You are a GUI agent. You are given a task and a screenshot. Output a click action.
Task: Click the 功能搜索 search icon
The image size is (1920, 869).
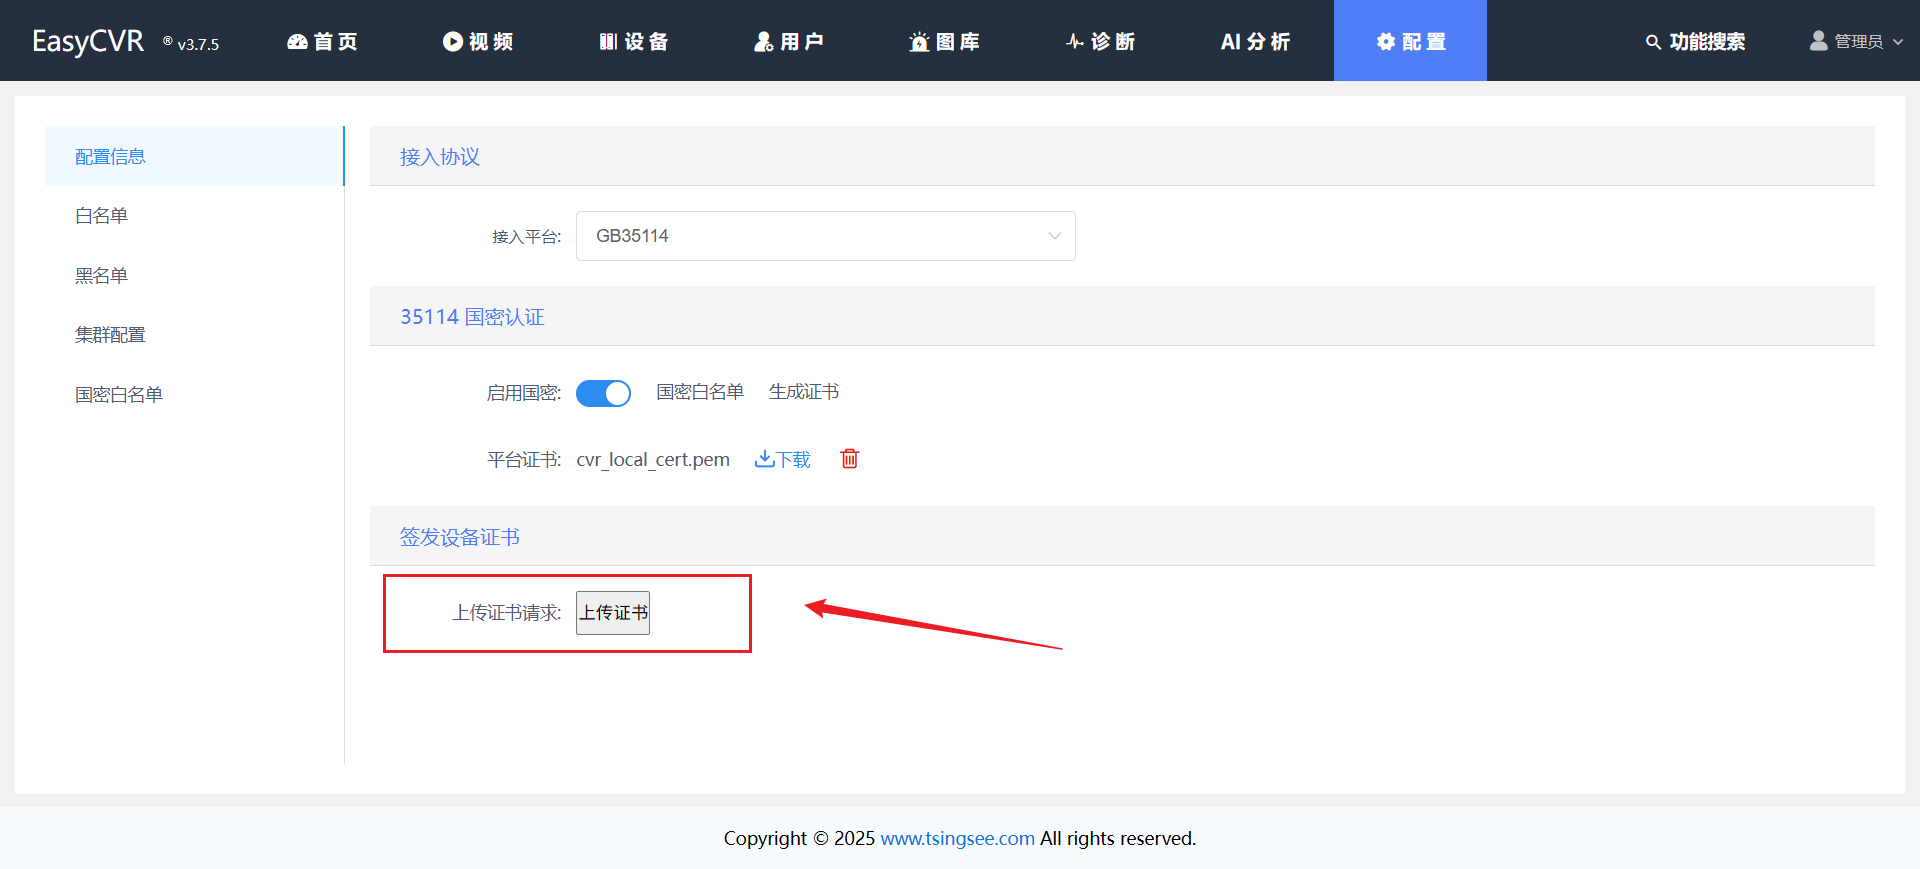[1653, 42]
